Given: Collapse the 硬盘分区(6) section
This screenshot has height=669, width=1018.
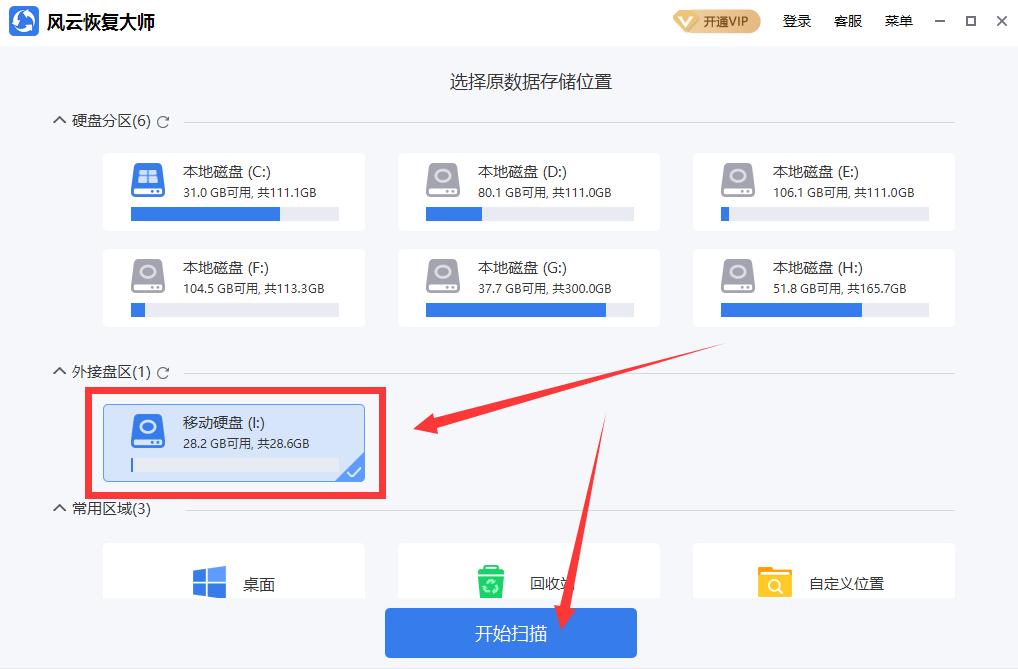Looking at the screenshot, I should pos(59,120).
